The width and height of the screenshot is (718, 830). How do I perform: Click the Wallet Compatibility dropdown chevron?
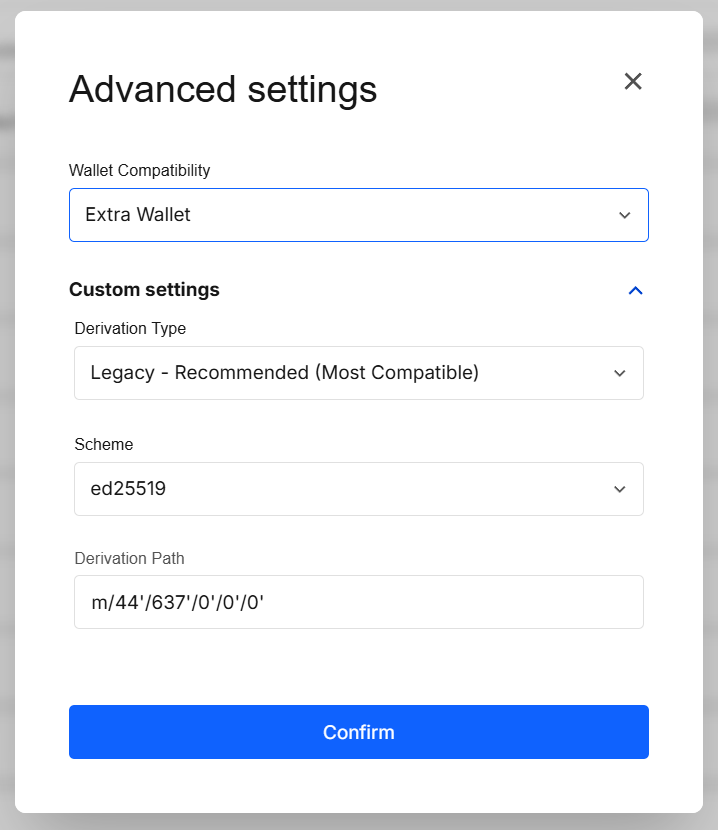tap(624, 214)
